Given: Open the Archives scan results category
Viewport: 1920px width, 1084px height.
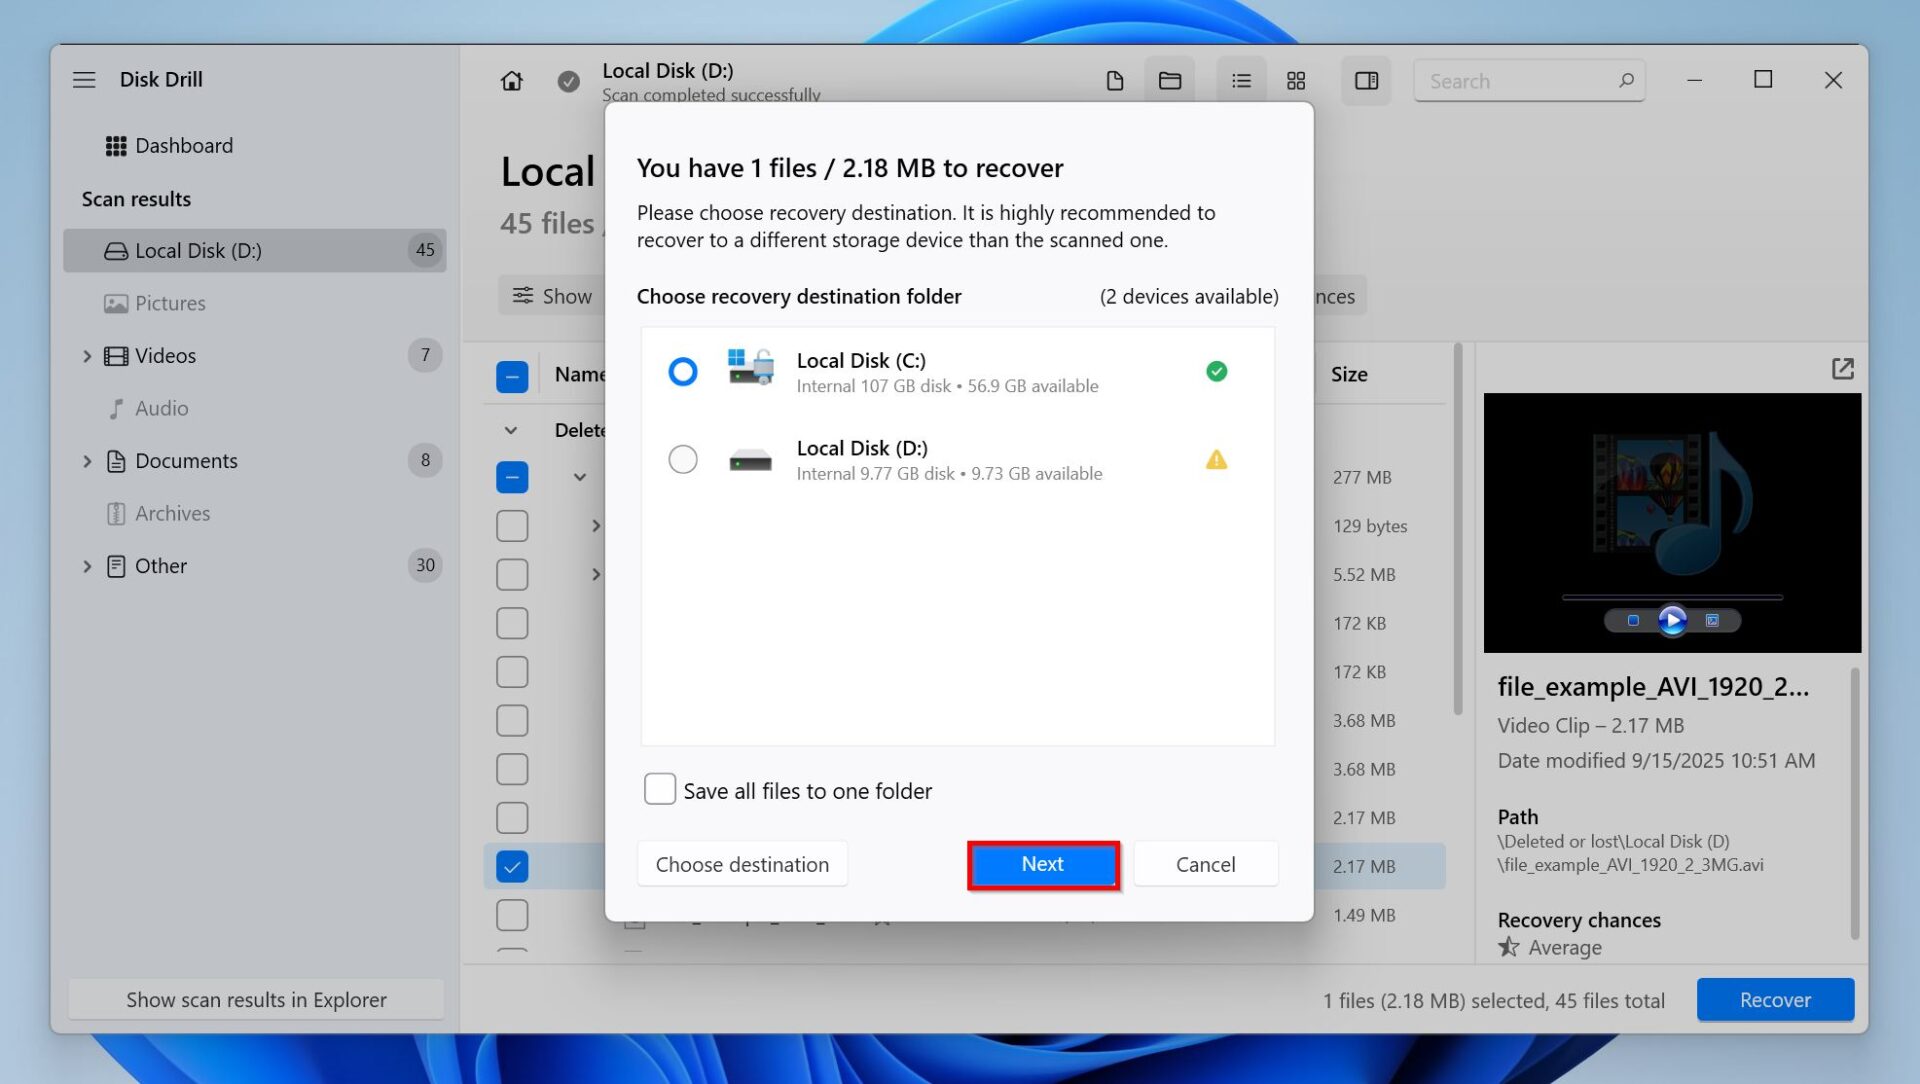Looking at the screenshot, I should tap(170, 513).
